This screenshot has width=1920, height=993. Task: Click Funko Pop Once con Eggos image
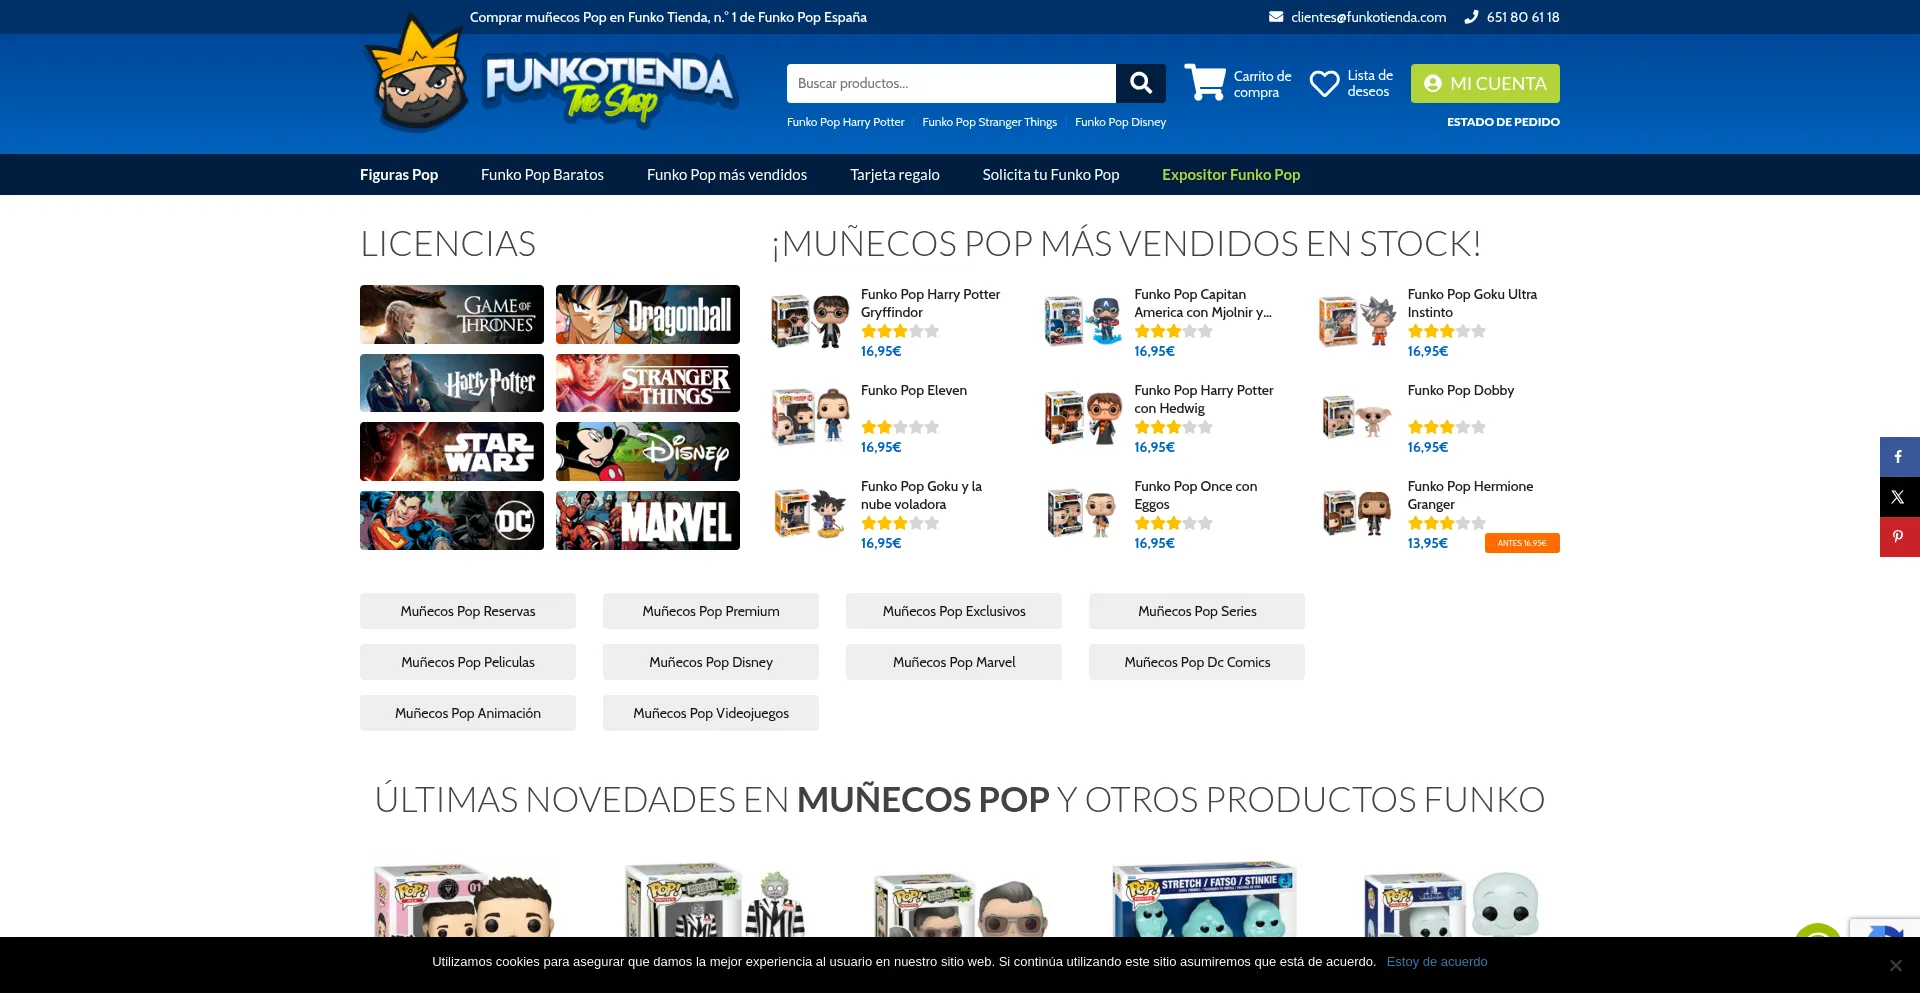[1083, 513]
